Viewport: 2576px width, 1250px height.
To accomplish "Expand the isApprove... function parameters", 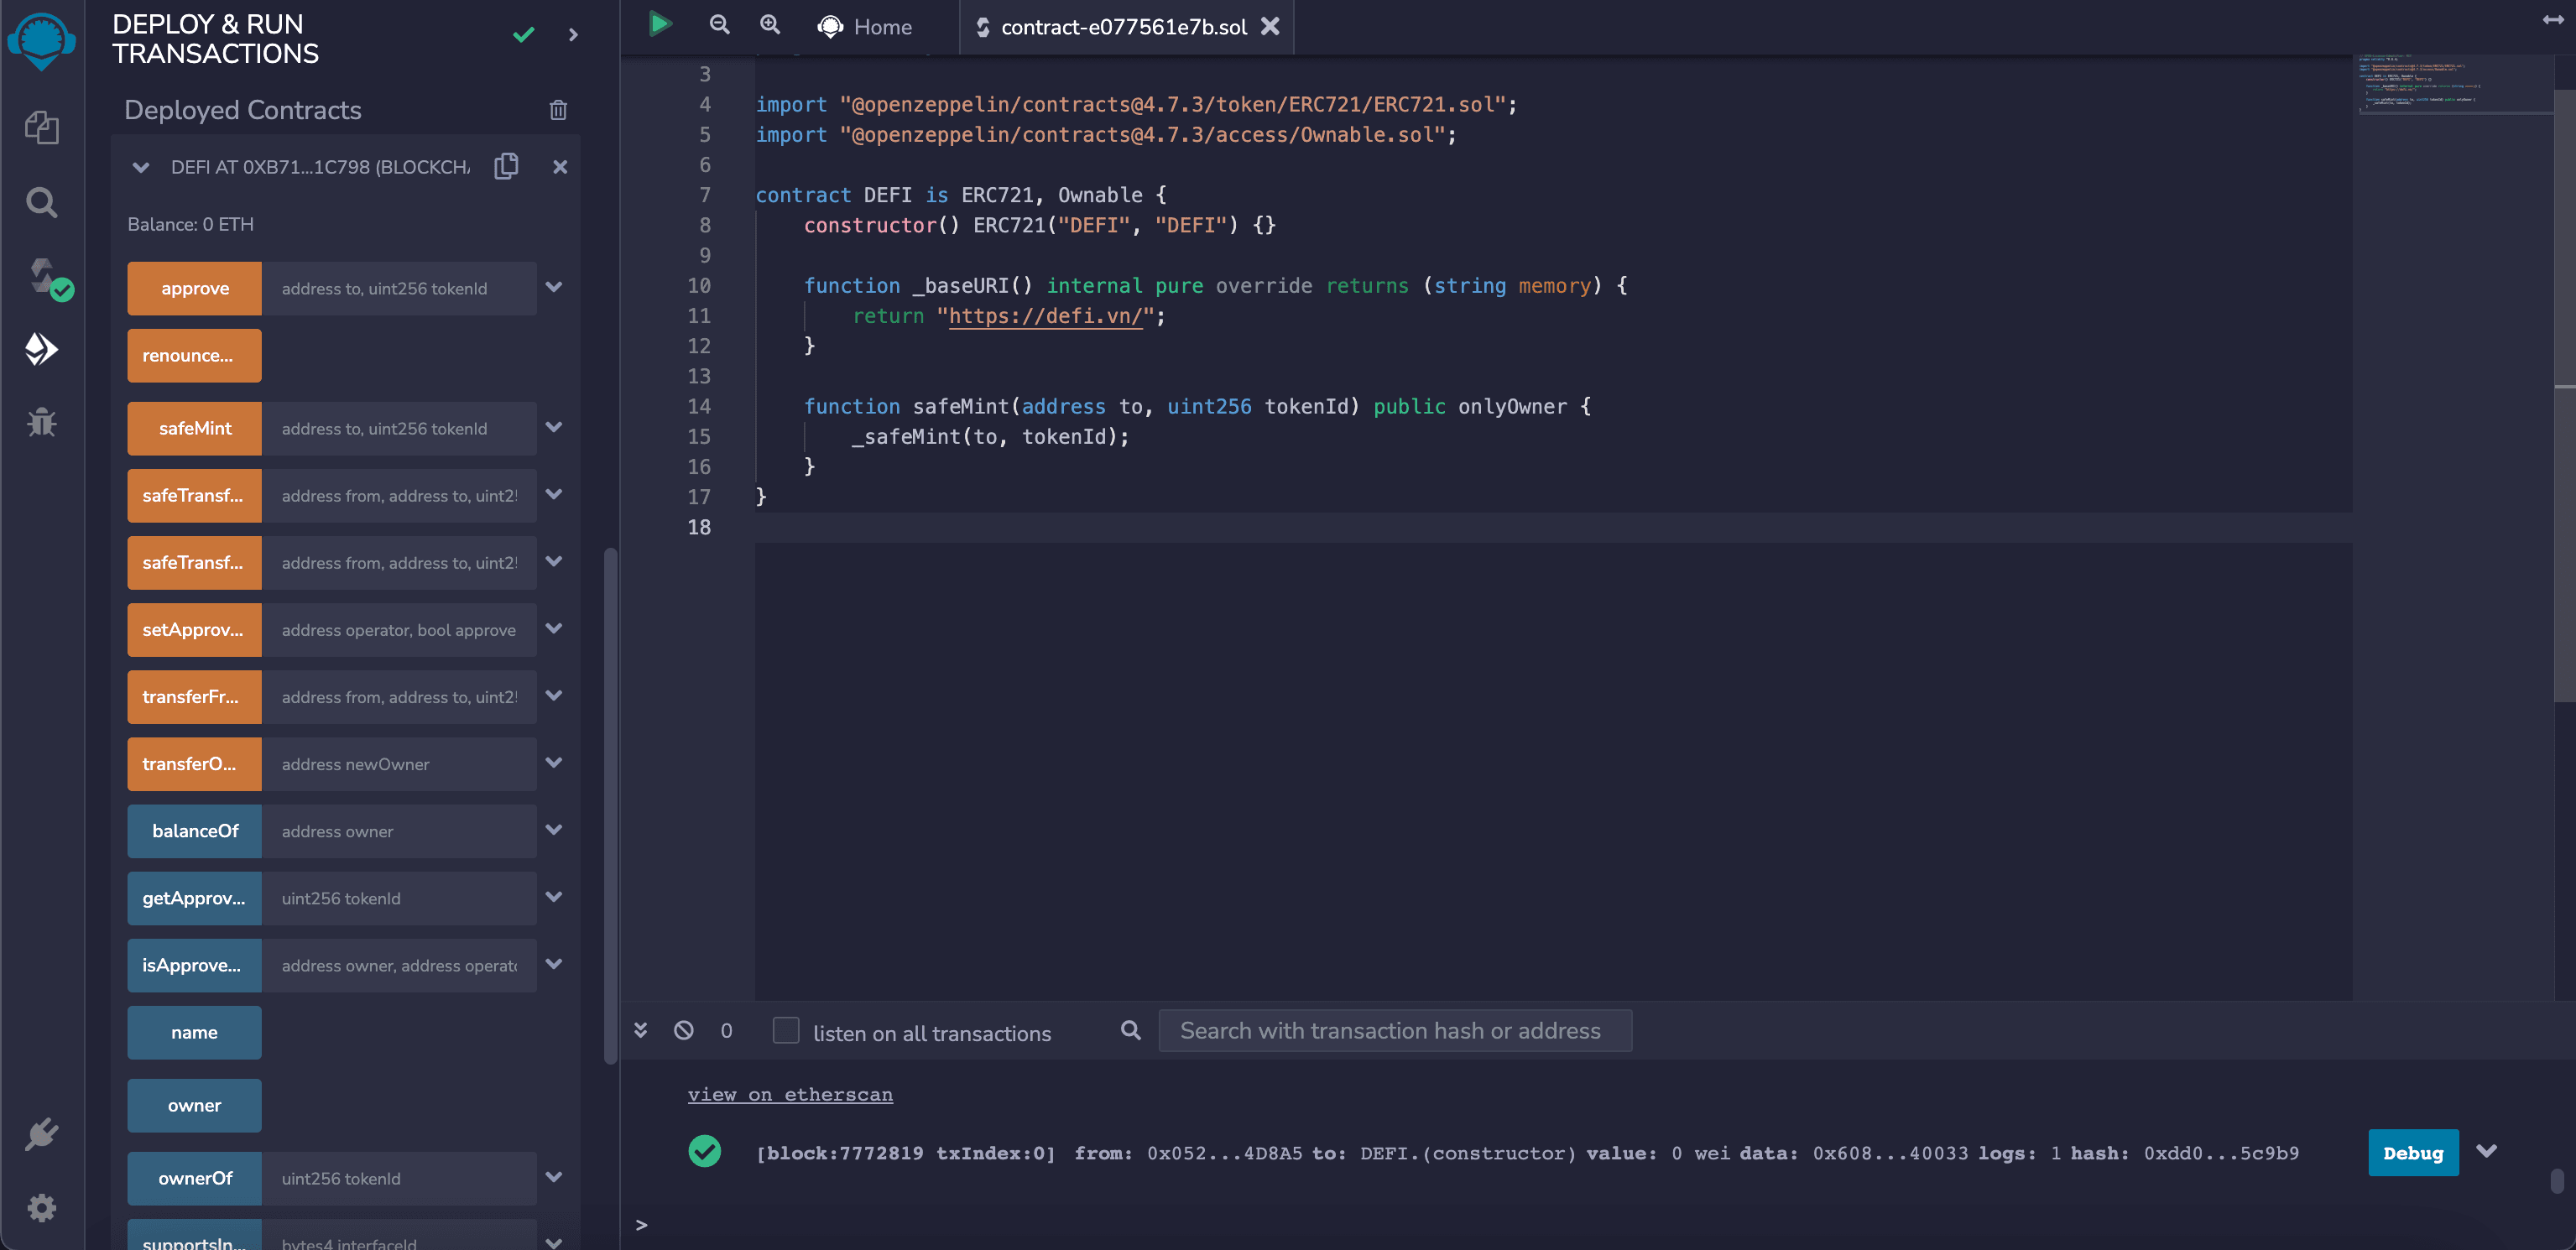I will [554, 963].
